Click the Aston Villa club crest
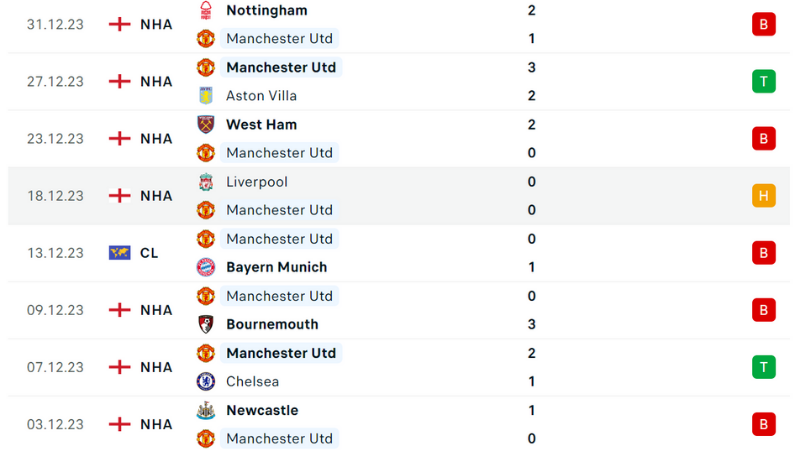Image resolution: width=800 pixels, height=450 pixels. tap(206, 95)
